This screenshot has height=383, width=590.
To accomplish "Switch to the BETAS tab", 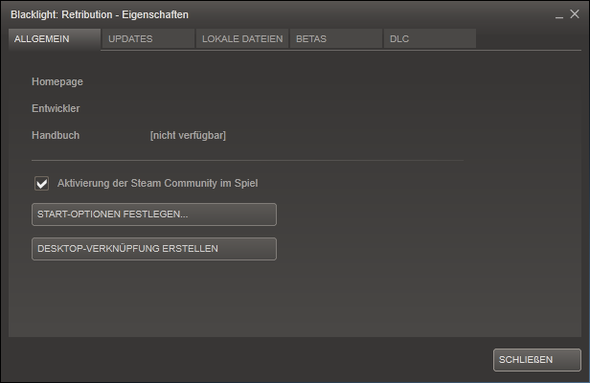I will click(336, 39).
